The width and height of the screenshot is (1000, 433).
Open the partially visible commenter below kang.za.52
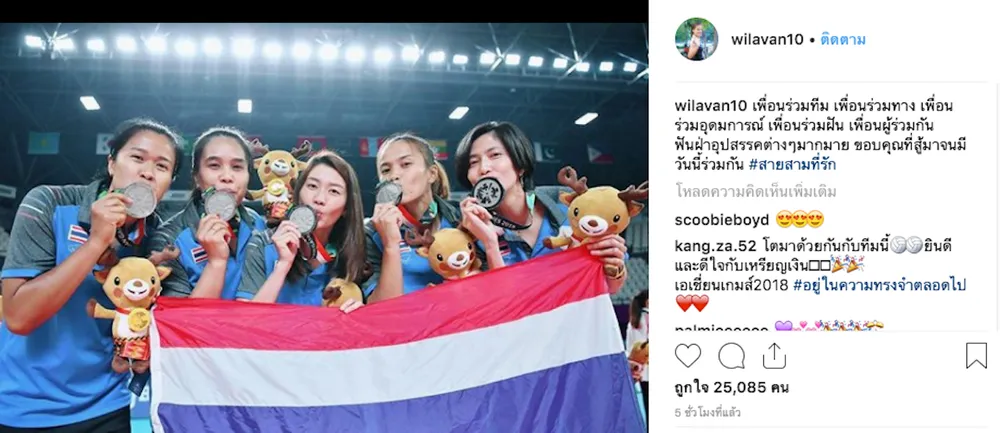[x=722, y=328]
